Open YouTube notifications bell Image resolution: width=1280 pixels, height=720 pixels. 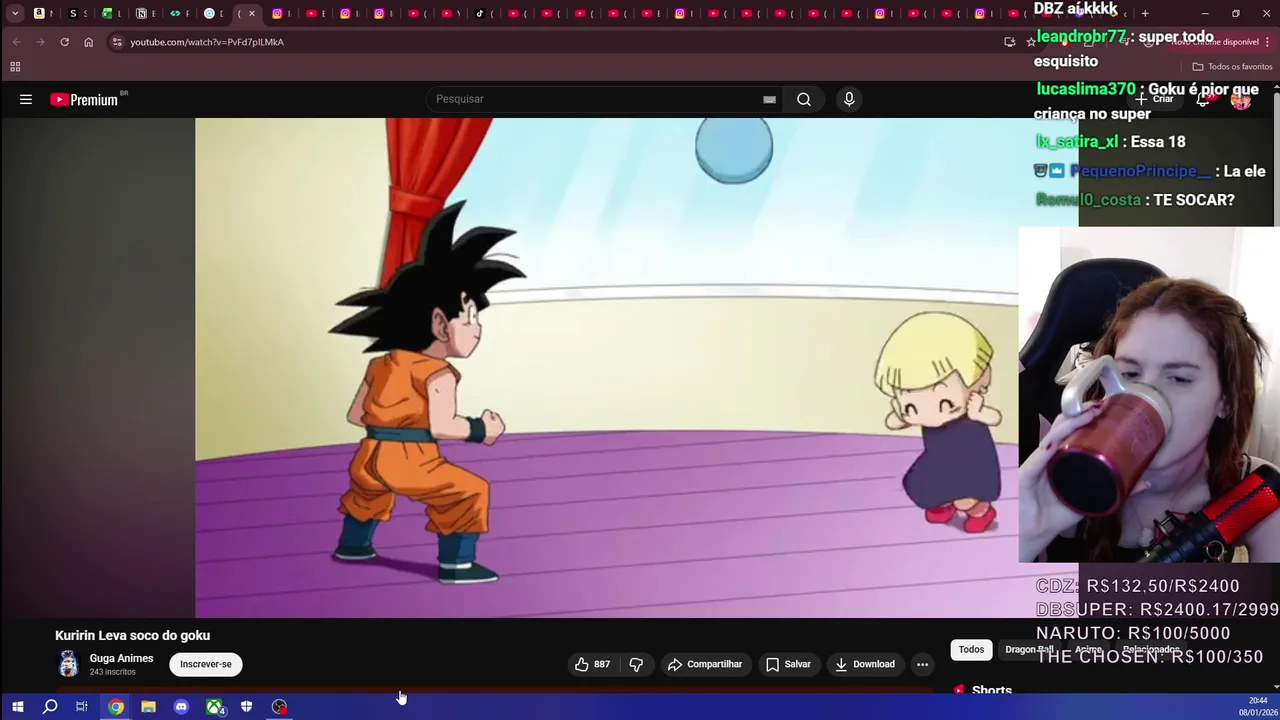[1203, 99]
